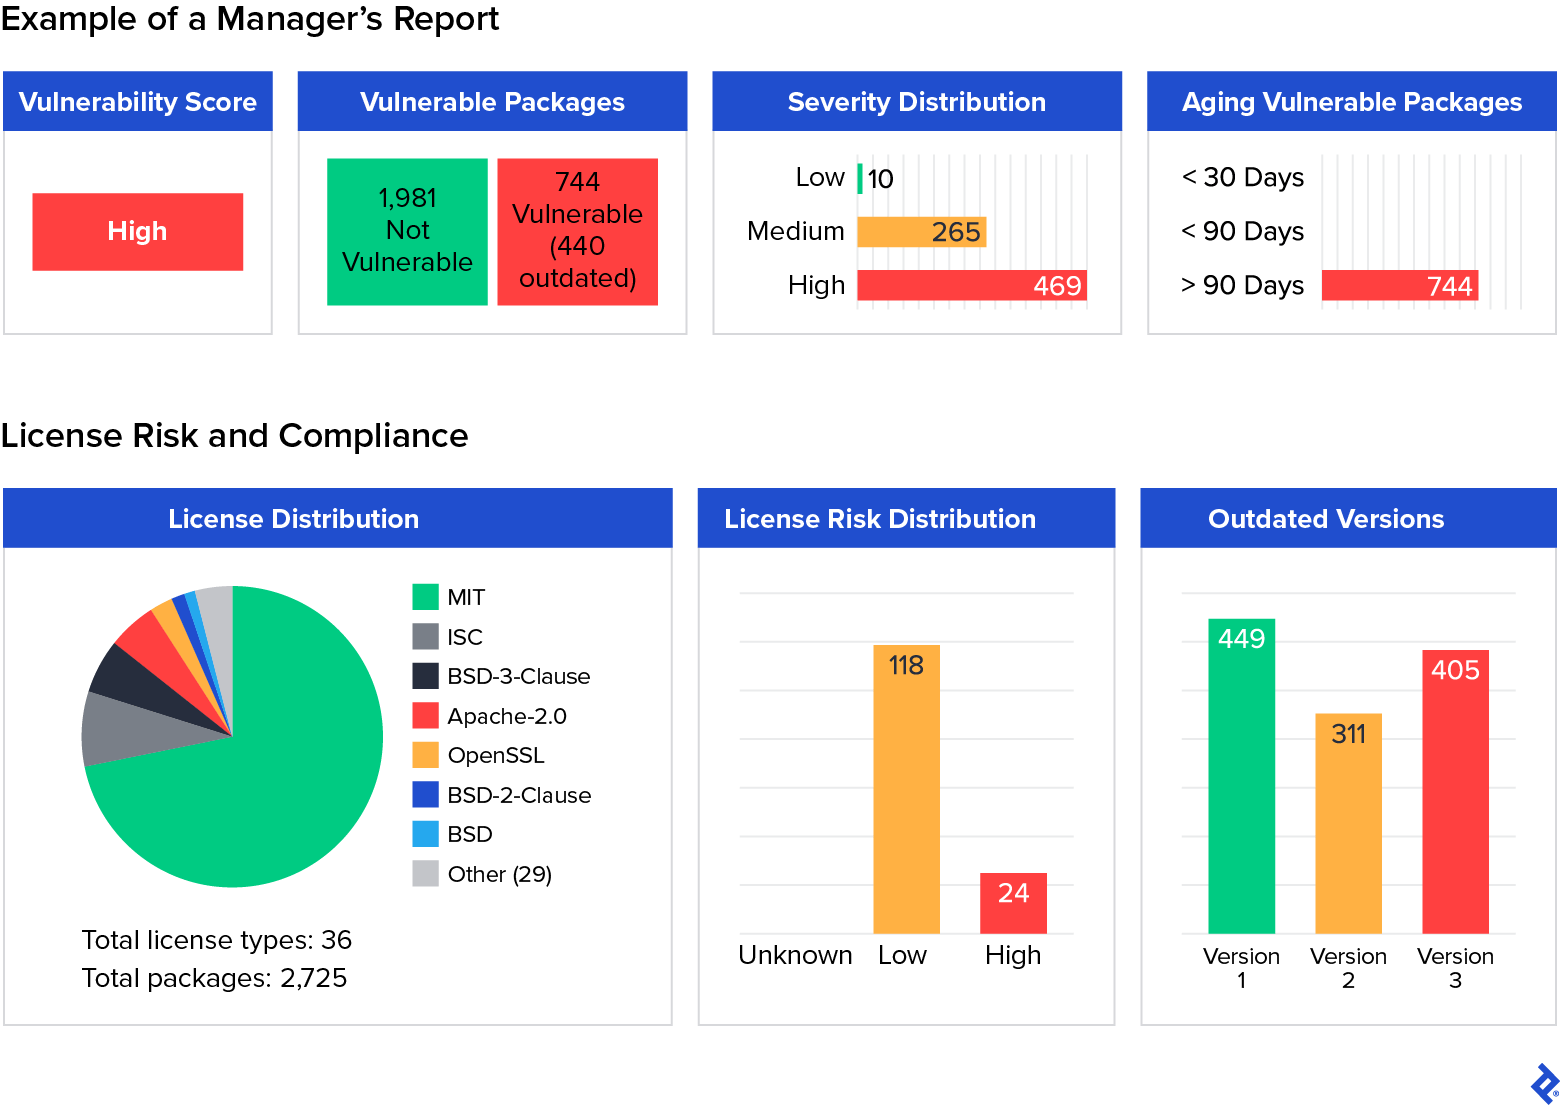Image resolution: width=1560 pixels, height=1105 pixels.
Task: Expand the Severity Distribution panel
Action: [916, 101]
